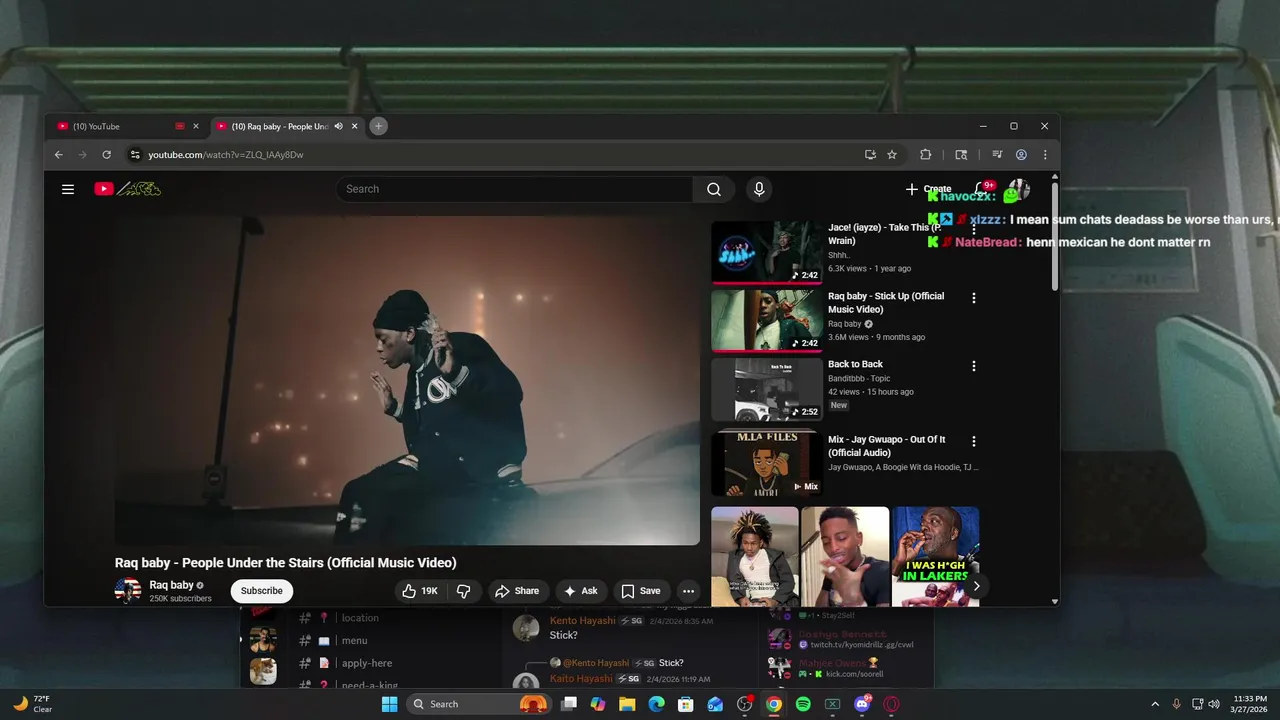The height and width of the screenshot is (720, 1280).
Task: Show next Shorts with arrow chevron
Action: coord(976,586)
